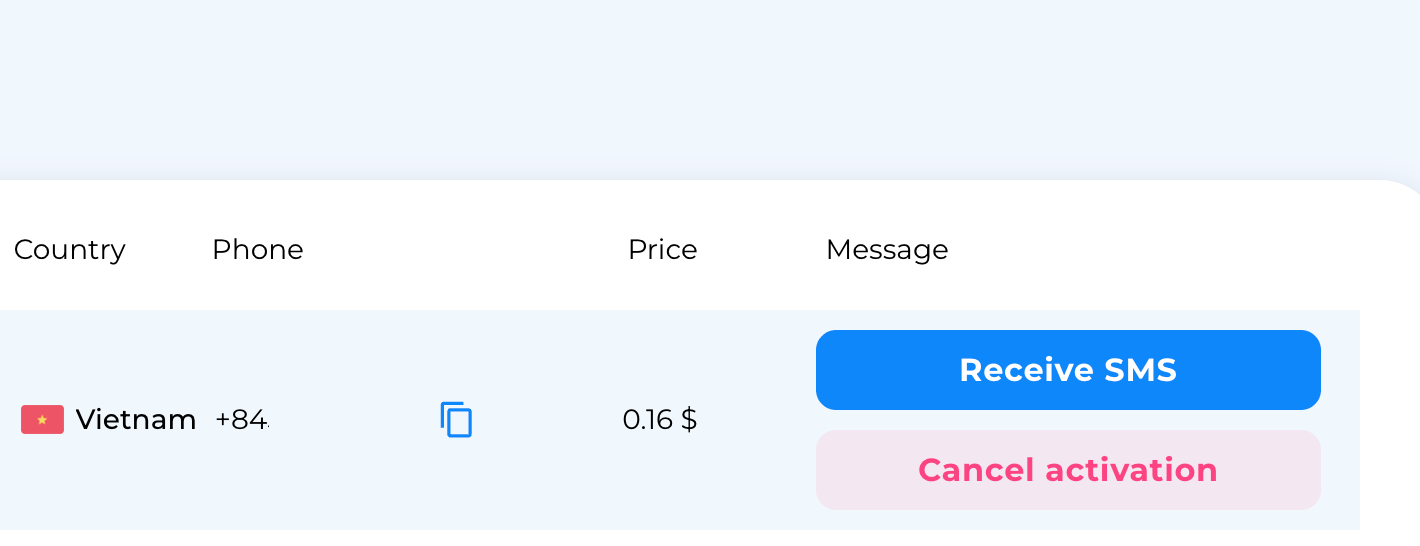Click the blue copy-to-clipboard icon
The image size is (1420, 546).
[x=456, y=419]
